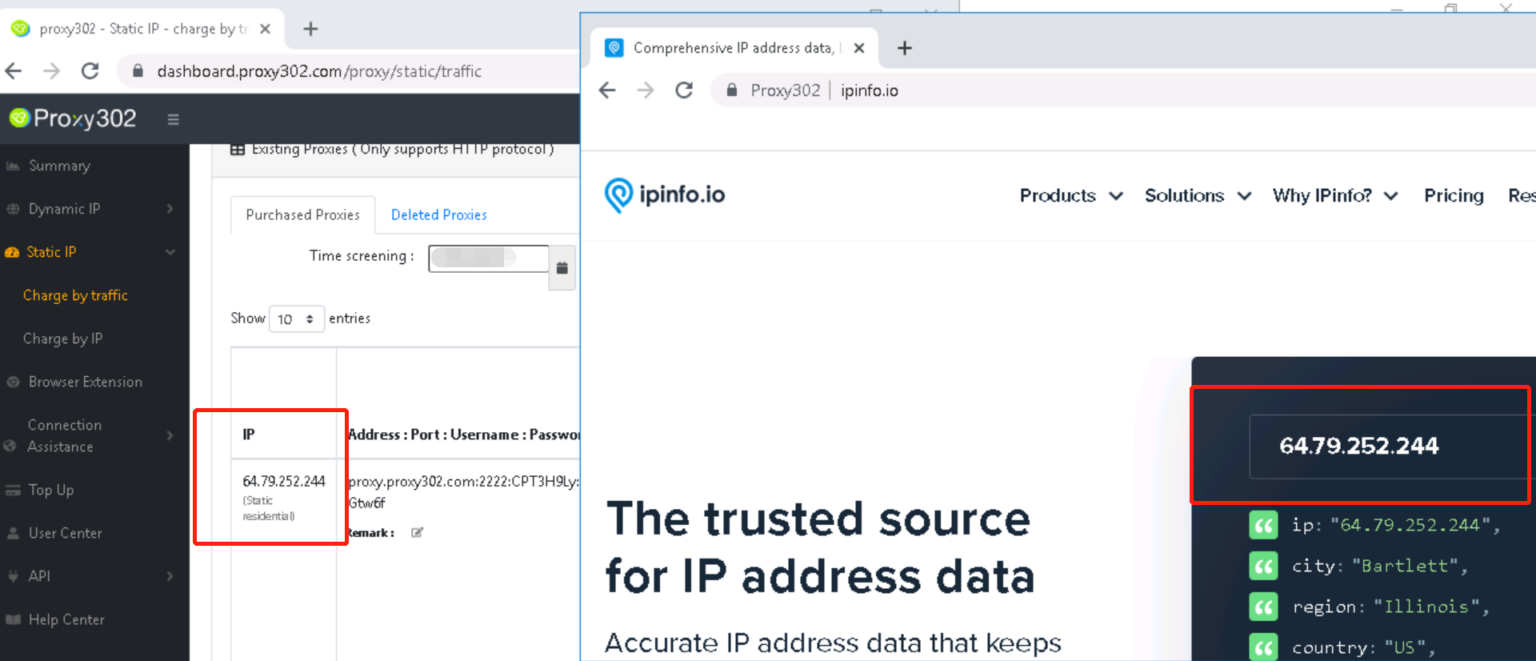The width and height of the screenshot is (1536, 661).
Task: Open a new tab beside the ipinfo tab
Action: pos(904,48)
